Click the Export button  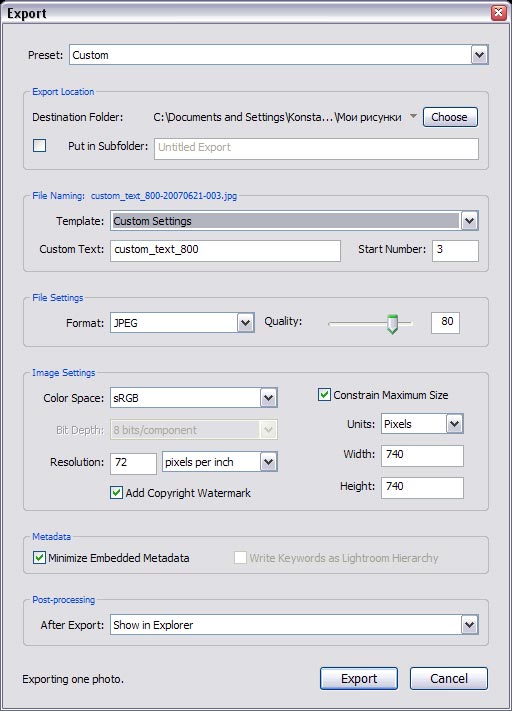click(x=359, y=678)
